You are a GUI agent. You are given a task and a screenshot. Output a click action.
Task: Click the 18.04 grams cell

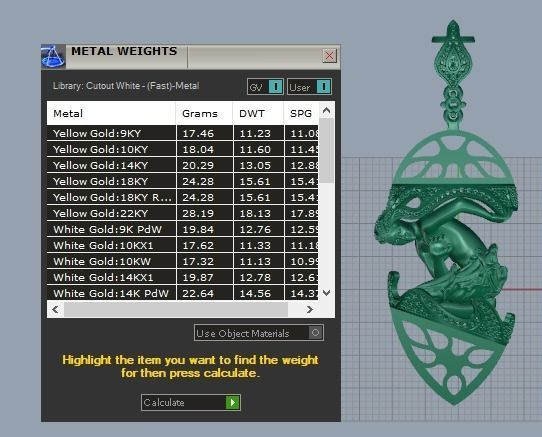(204, 149)
